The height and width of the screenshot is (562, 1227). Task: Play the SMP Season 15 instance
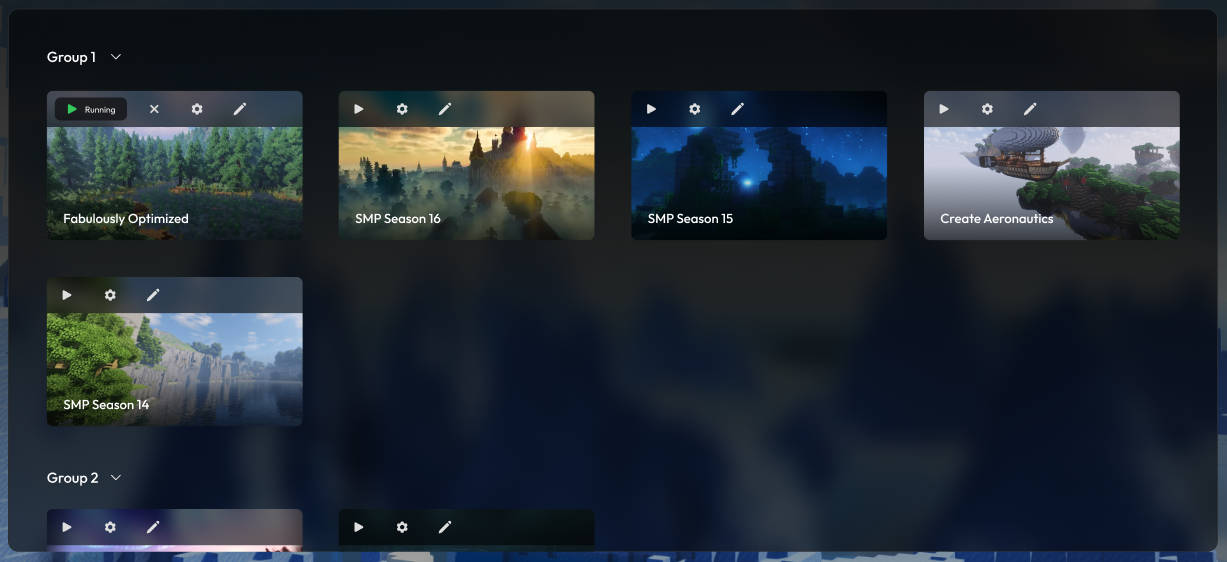[651, 109]
